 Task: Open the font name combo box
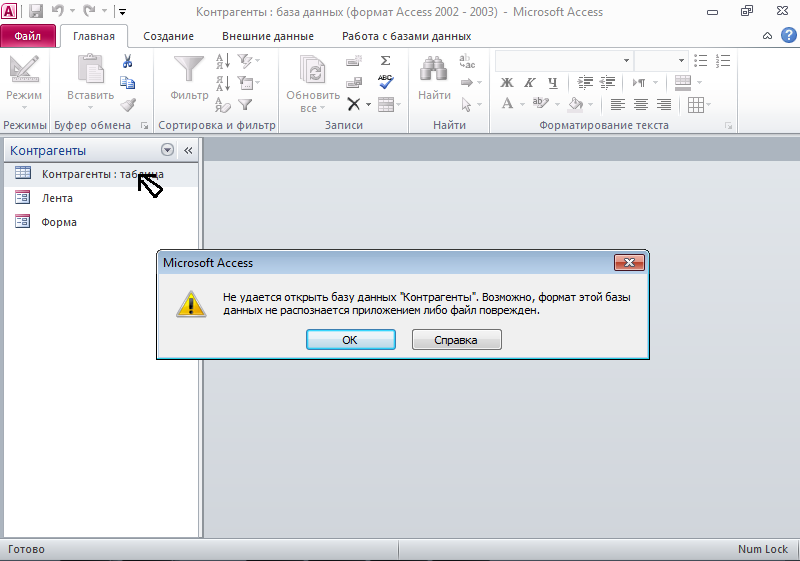[x=564, y=61]
